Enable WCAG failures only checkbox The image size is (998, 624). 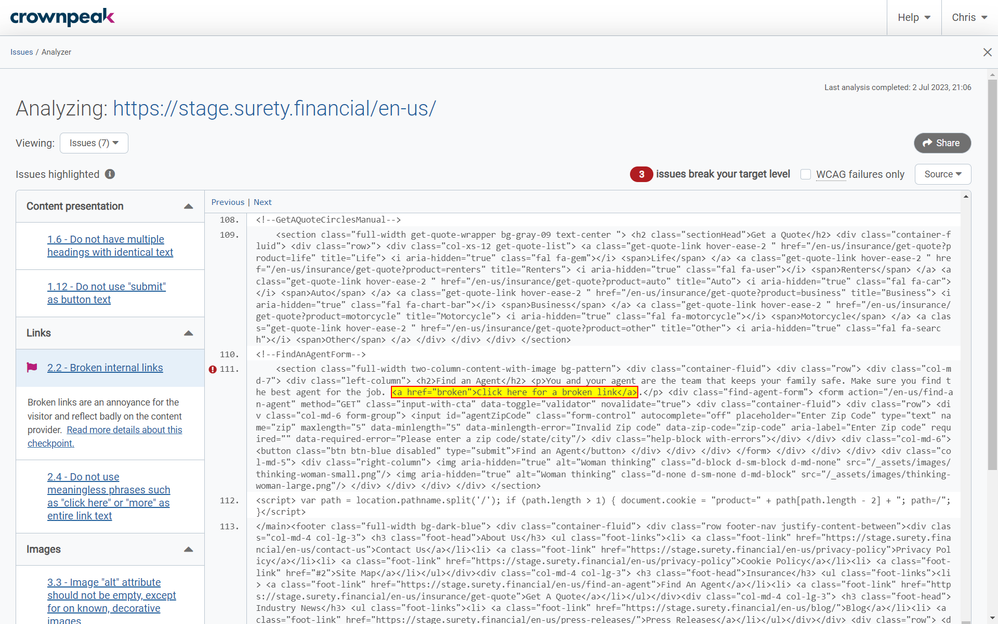coord(805,174)
